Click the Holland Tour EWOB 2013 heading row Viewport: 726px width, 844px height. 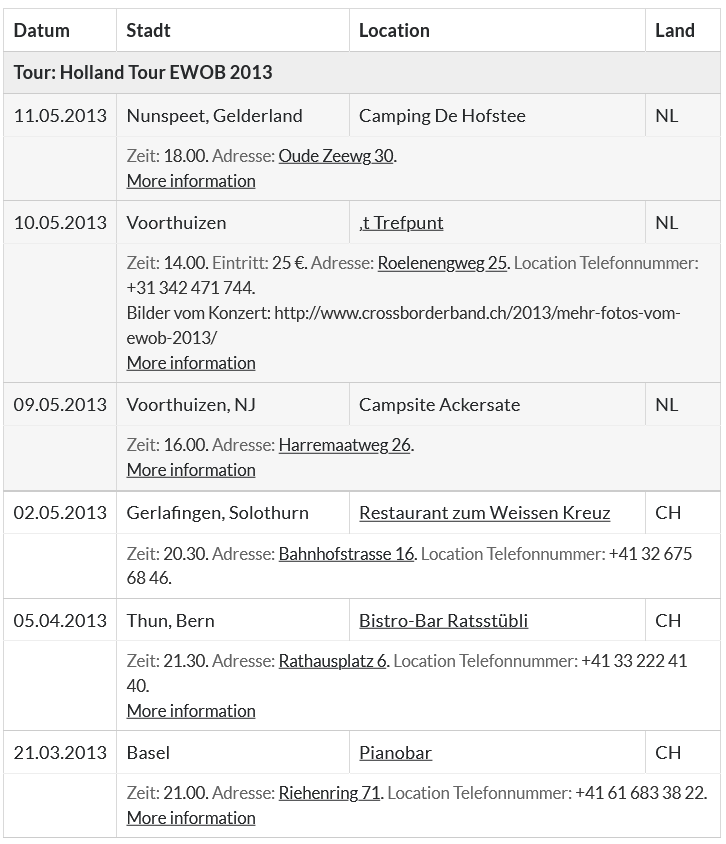pyautogui.click(x=143, y=73)
